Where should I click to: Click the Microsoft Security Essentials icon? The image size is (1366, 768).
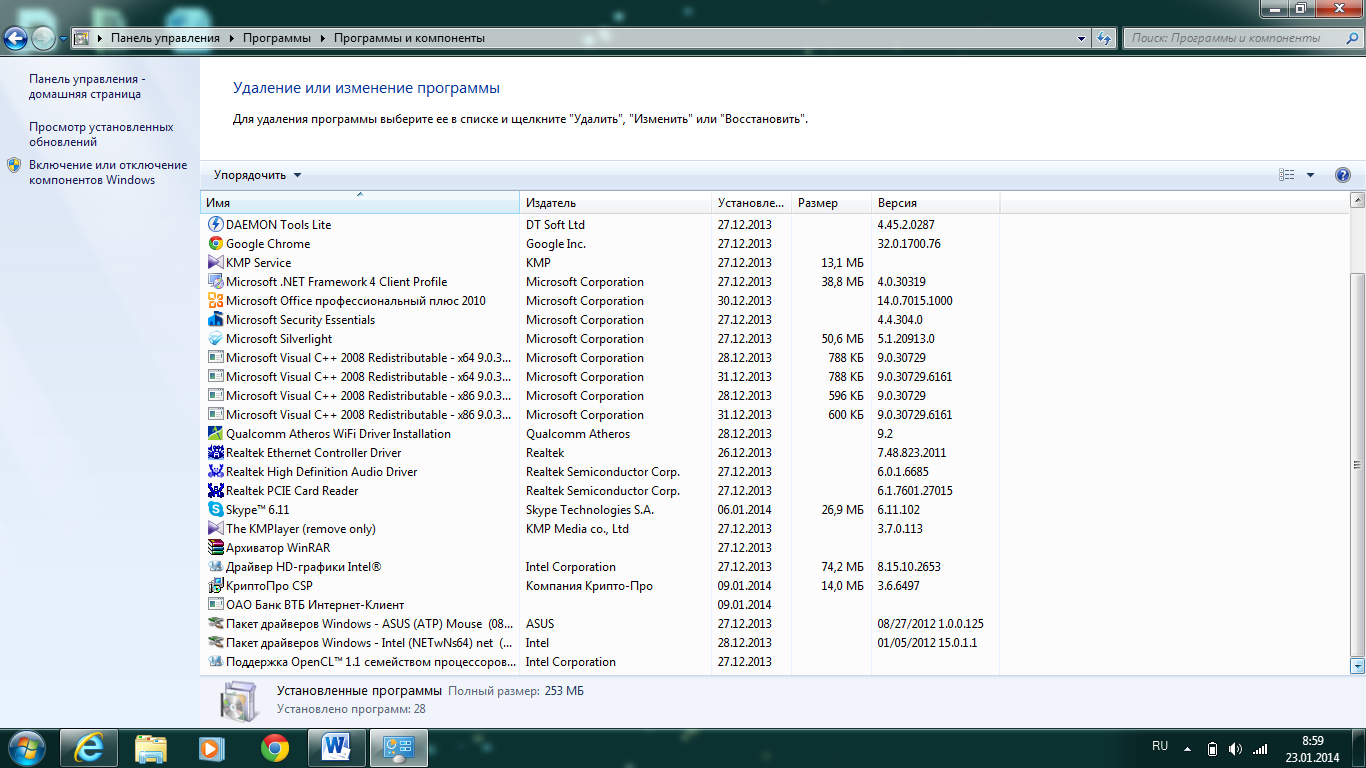(x=215, y=320)
